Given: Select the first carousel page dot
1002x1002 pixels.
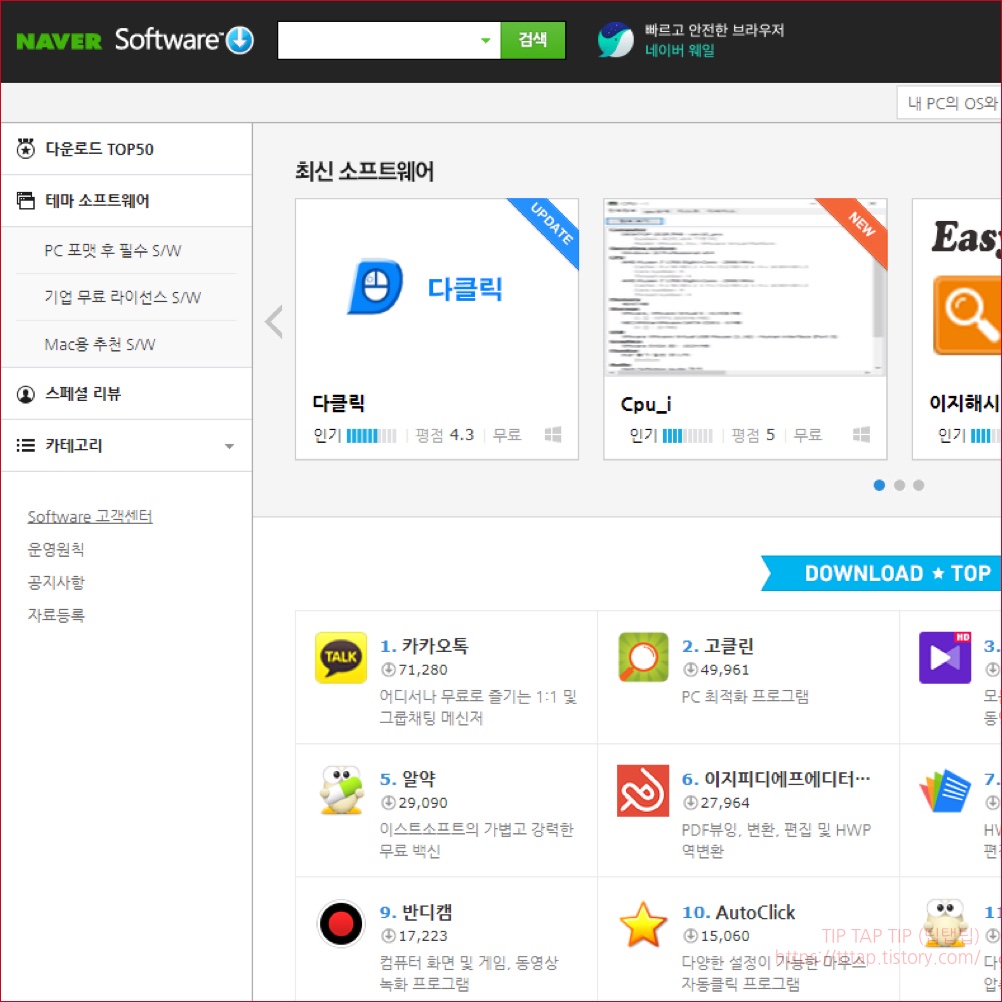Looking at the screenshot, I should click(x=879, y=485).
